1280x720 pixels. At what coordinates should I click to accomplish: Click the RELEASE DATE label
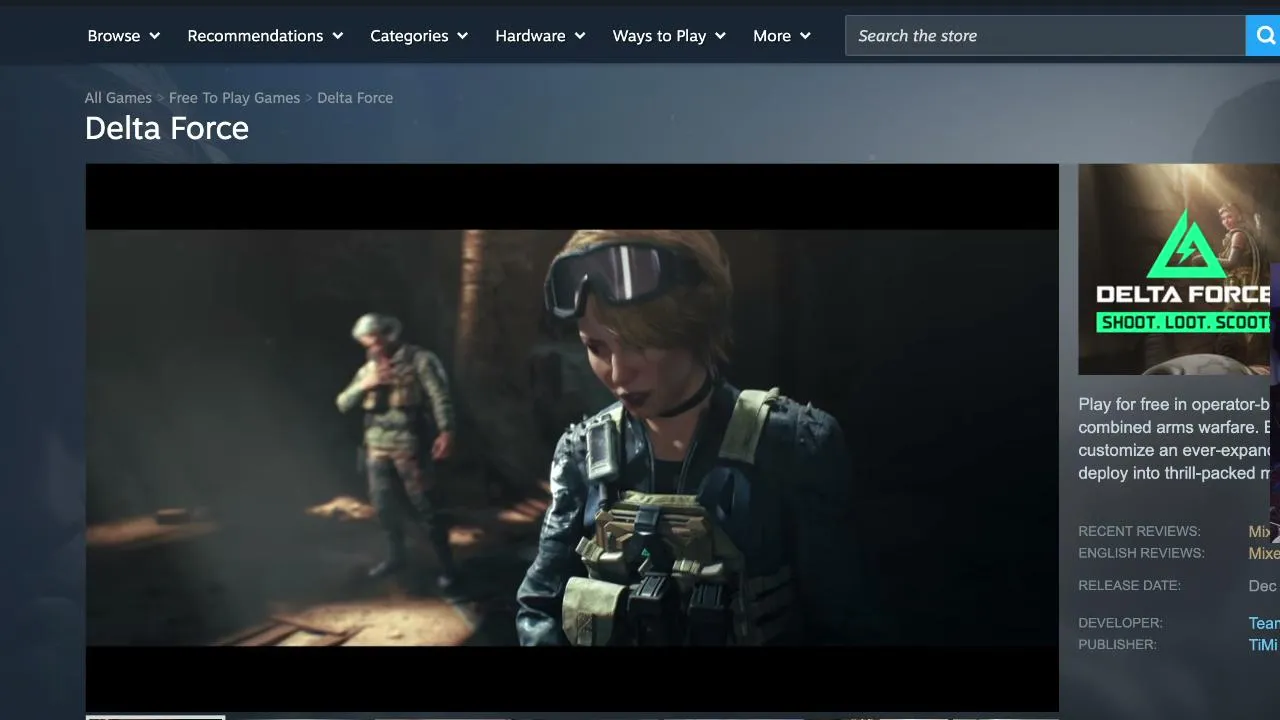tap(1129, 586)
